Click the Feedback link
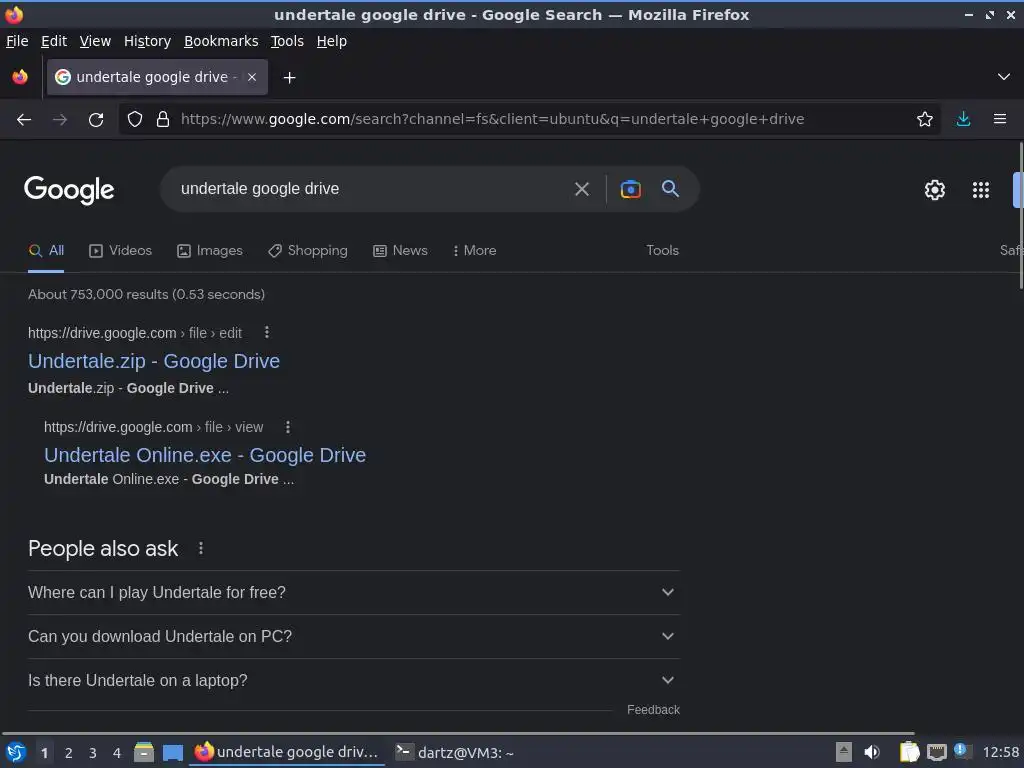Viewport: 1024px width, 768px height. pos(653,710)
